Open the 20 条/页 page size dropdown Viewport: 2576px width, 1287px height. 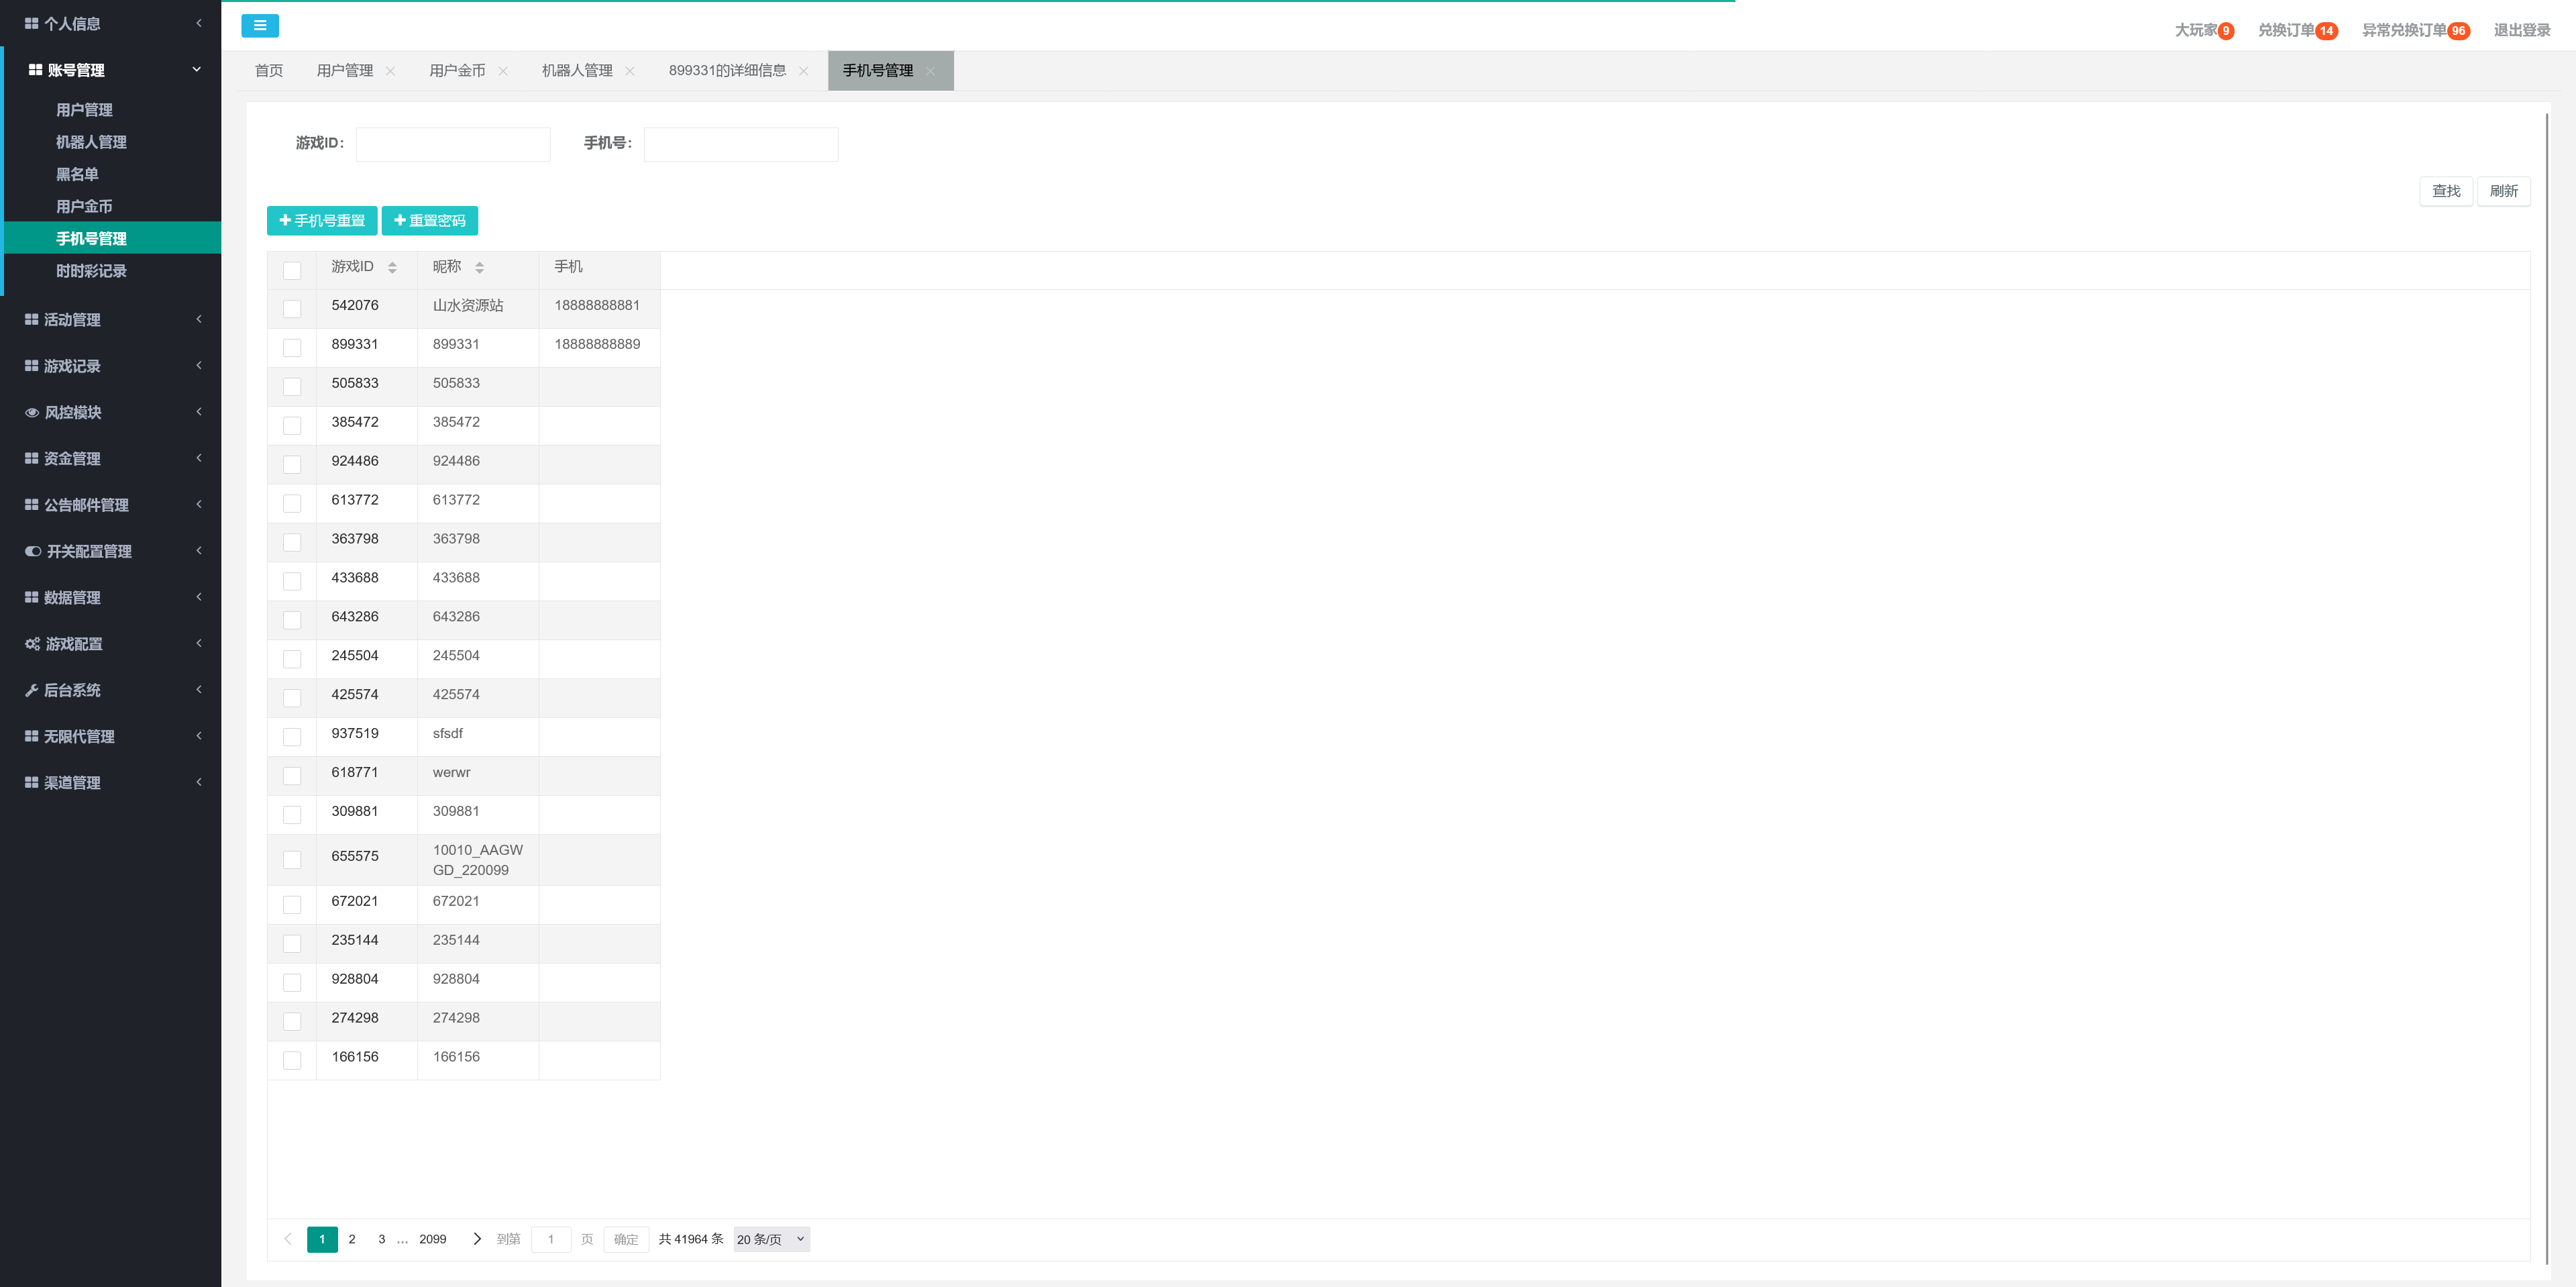click(x=771, y=1239)
